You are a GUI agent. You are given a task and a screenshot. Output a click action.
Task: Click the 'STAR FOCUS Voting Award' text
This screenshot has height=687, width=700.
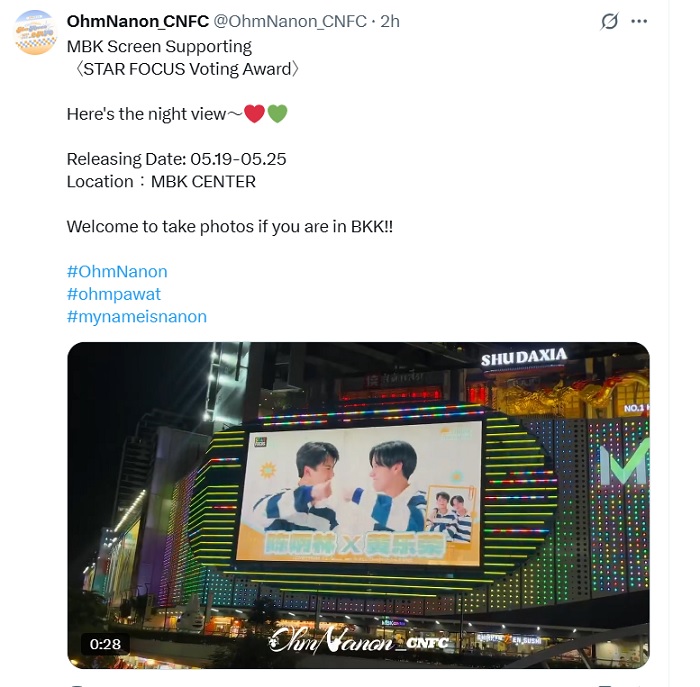point(187,69)
